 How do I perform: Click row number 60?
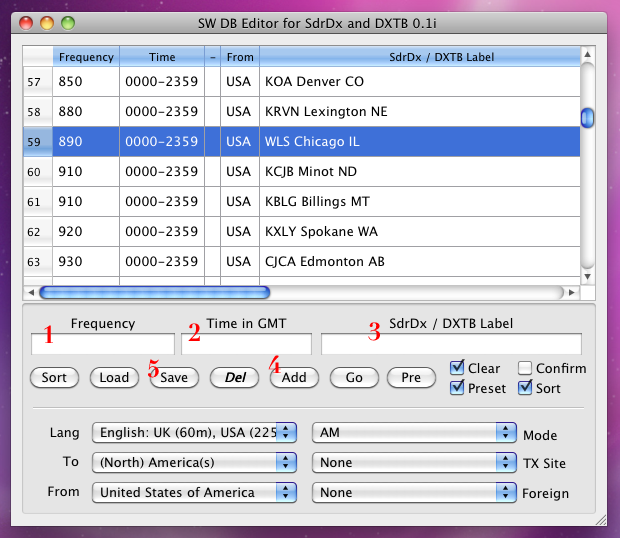38,172
